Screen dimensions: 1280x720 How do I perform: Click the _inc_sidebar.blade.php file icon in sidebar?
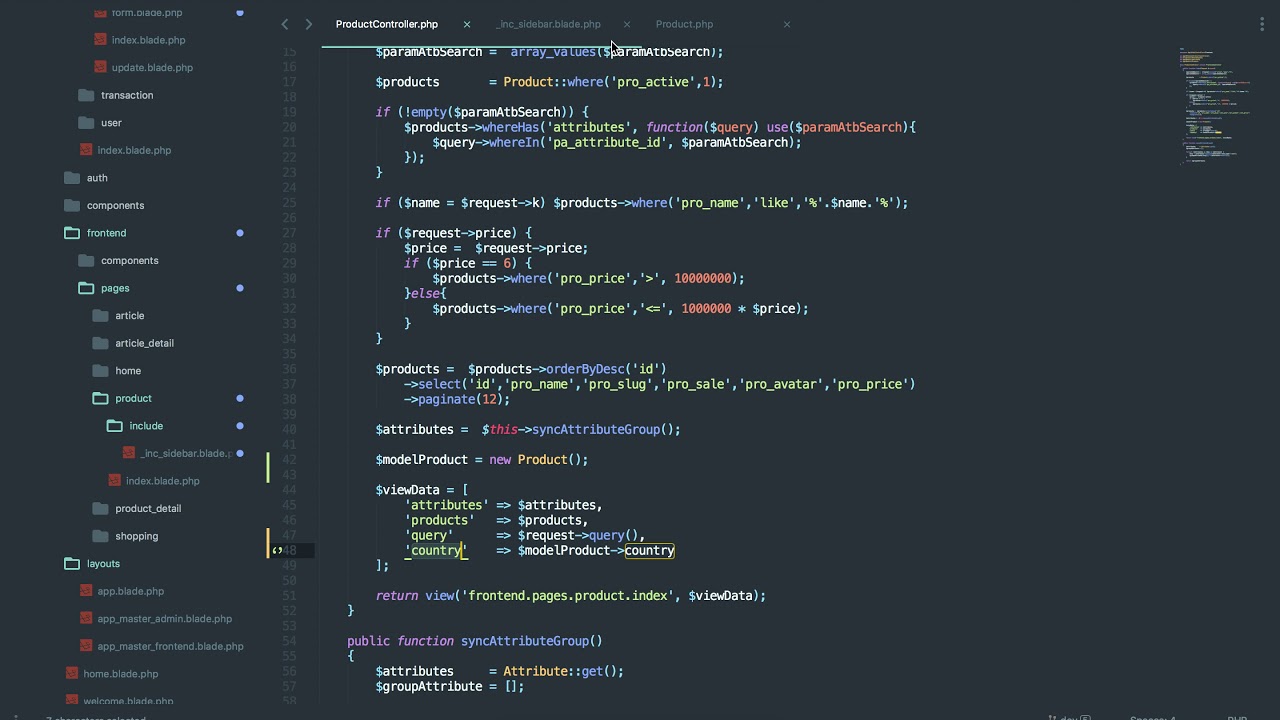(x=128, y=453)
